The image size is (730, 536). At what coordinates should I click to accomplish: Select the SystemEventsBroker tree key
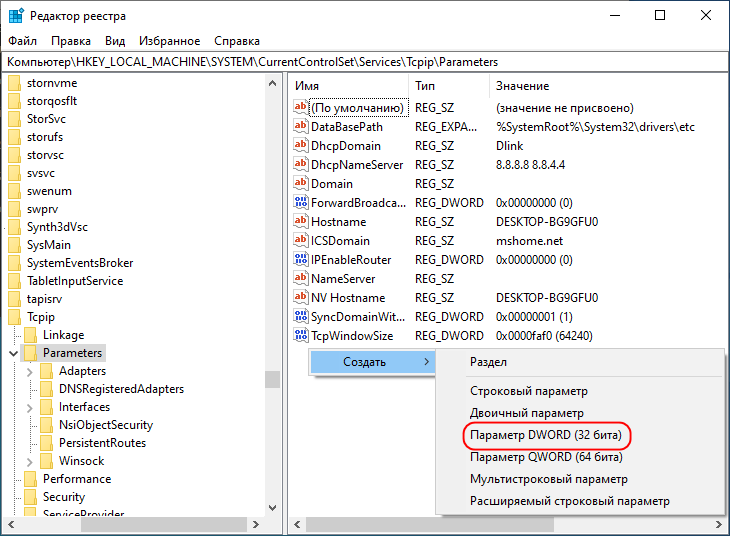point(80,263)
